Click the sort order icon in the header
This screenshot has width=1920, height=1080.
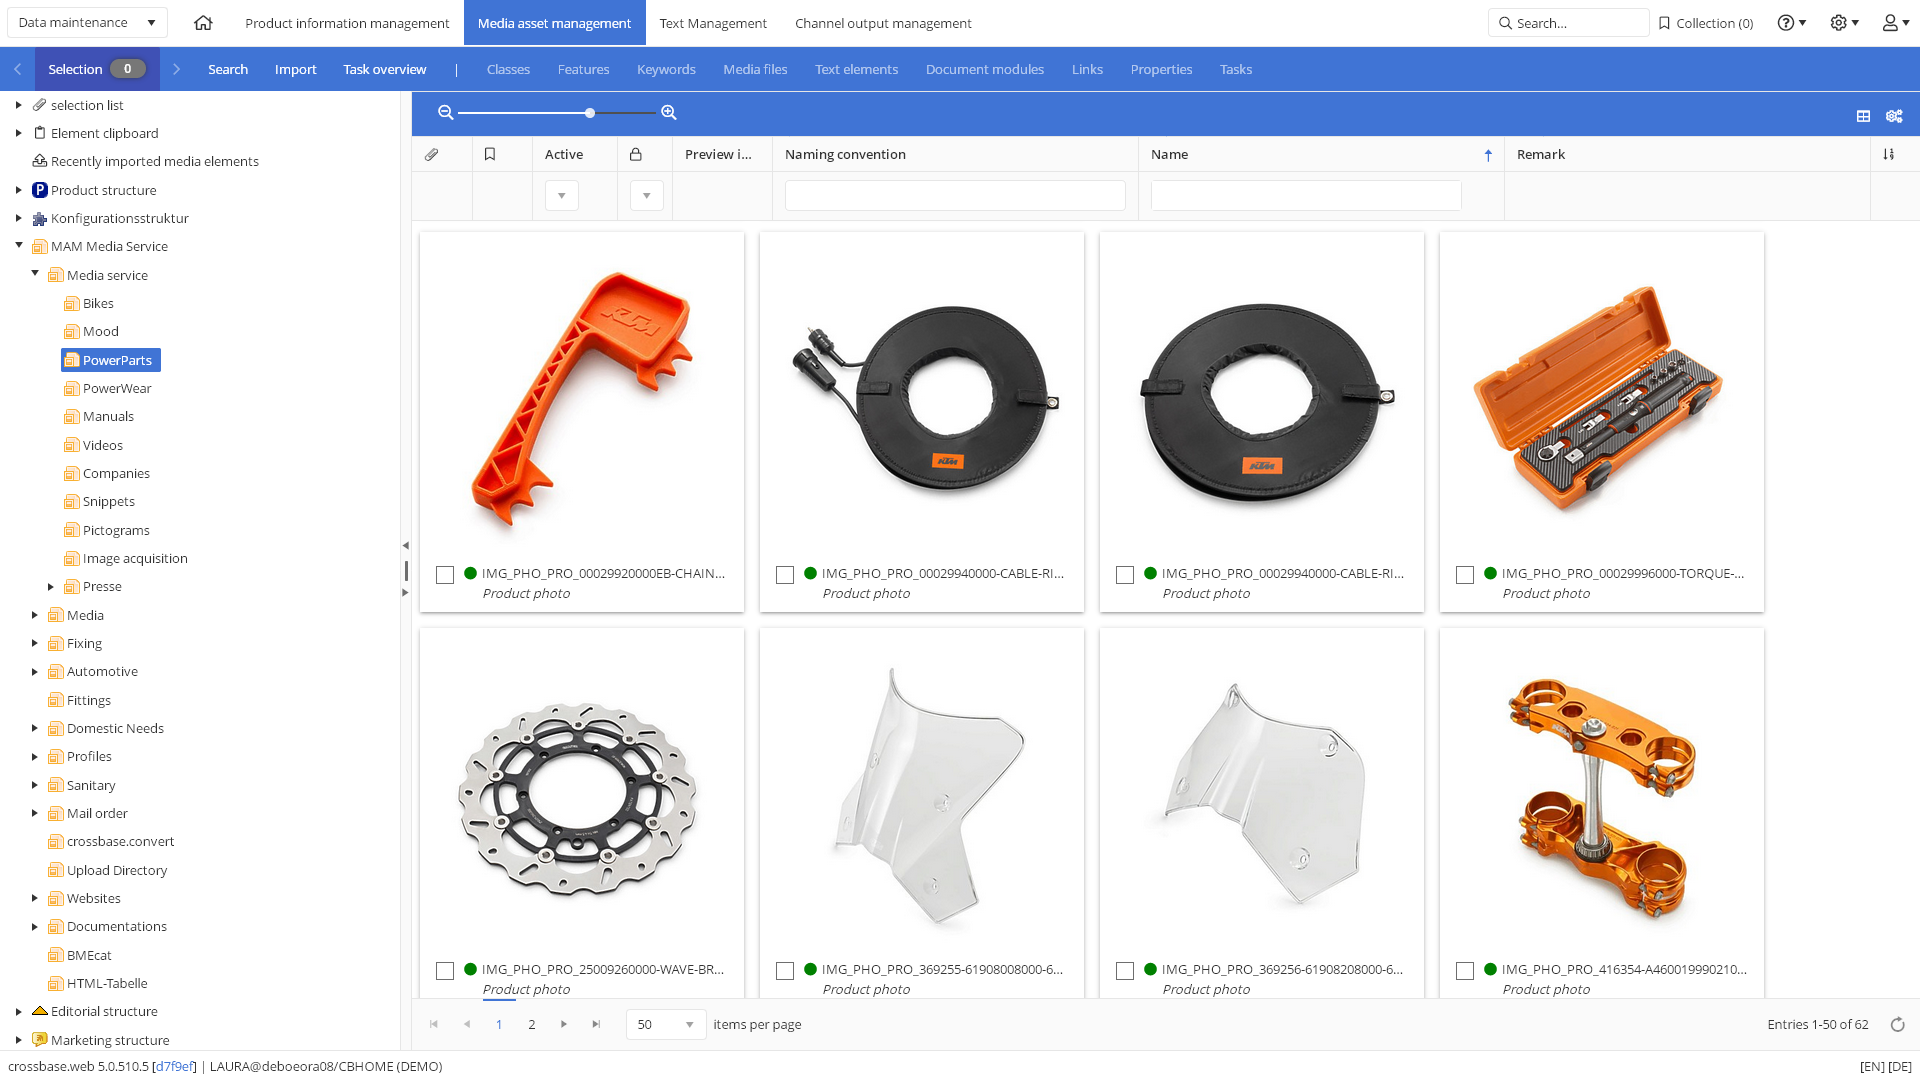pyautogui.click(x=1888, y=154)
